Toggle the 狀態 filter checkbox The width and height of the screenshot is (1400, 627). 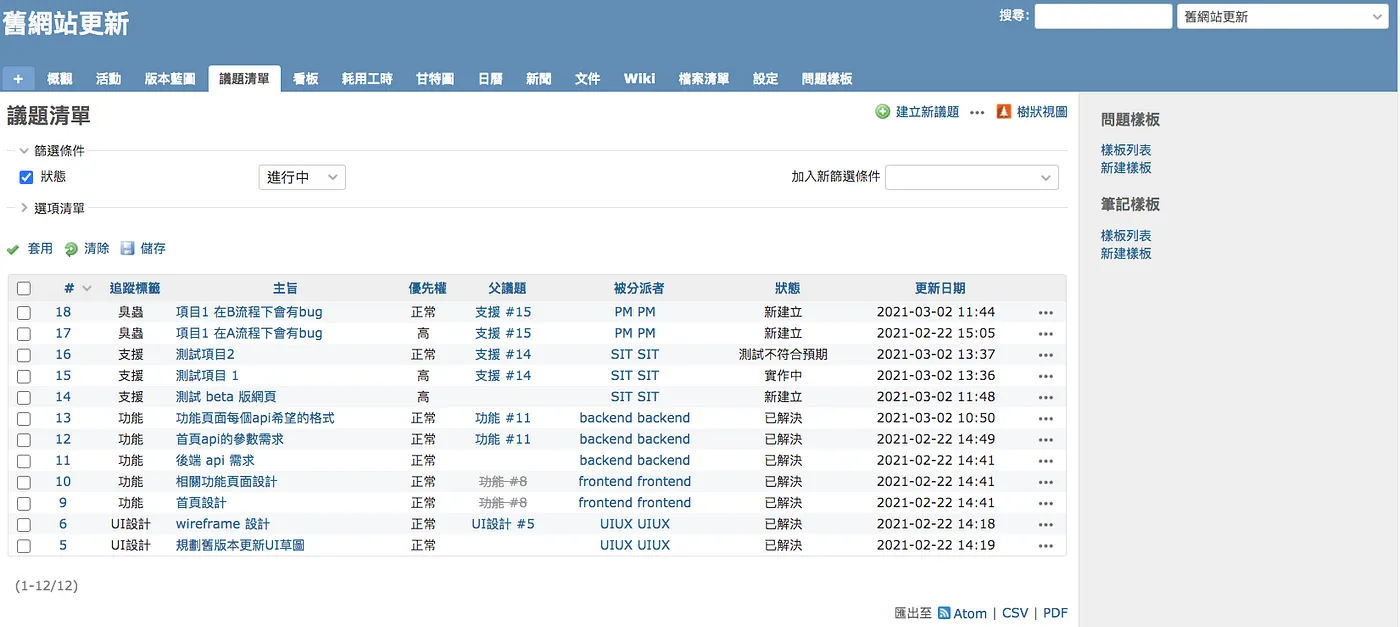tap(27, 177)
